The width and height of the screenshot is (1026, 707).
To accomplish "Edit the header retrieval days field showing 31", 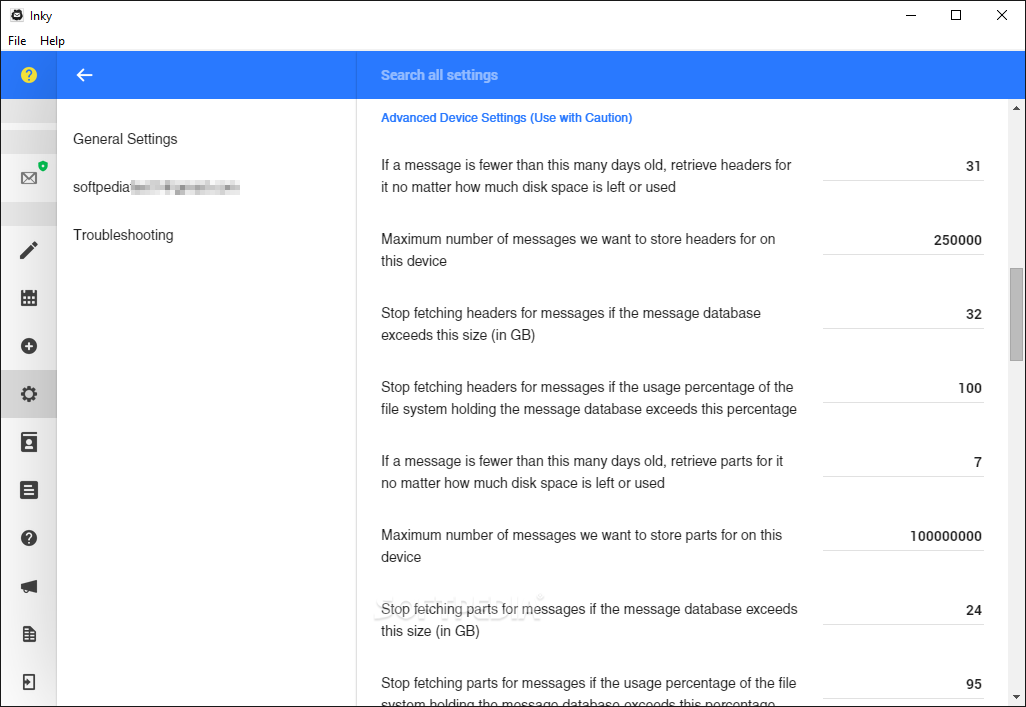I will tap(903, 166).
